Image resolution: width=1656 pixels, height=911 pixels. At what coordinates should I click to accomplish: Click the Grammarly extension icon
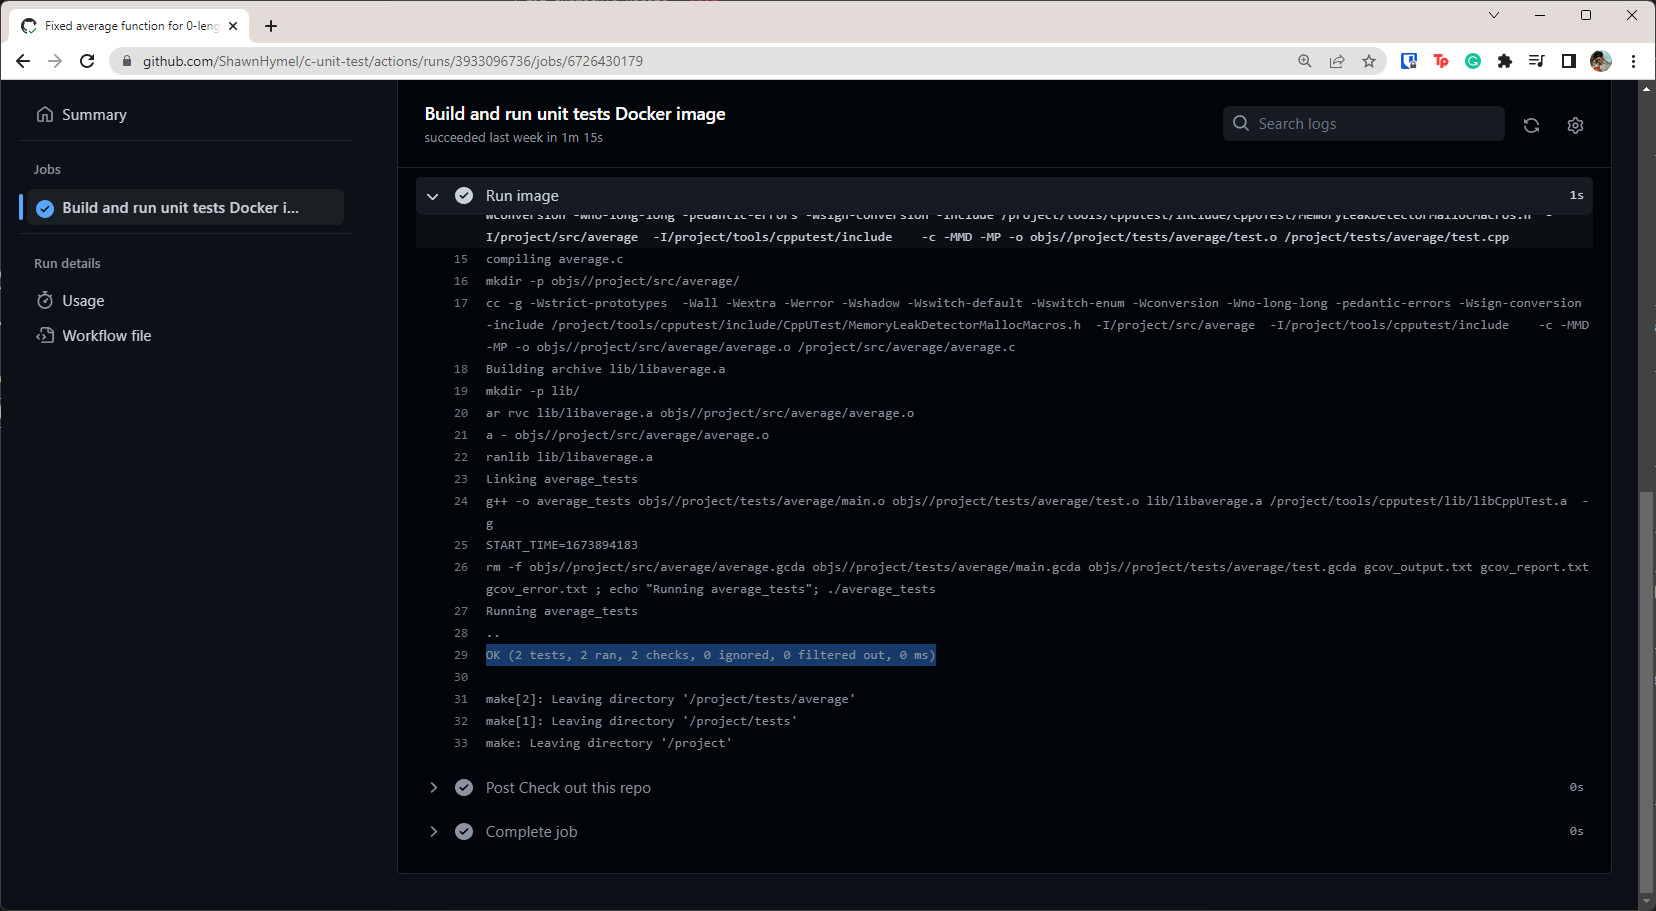tap(1473, 61)
